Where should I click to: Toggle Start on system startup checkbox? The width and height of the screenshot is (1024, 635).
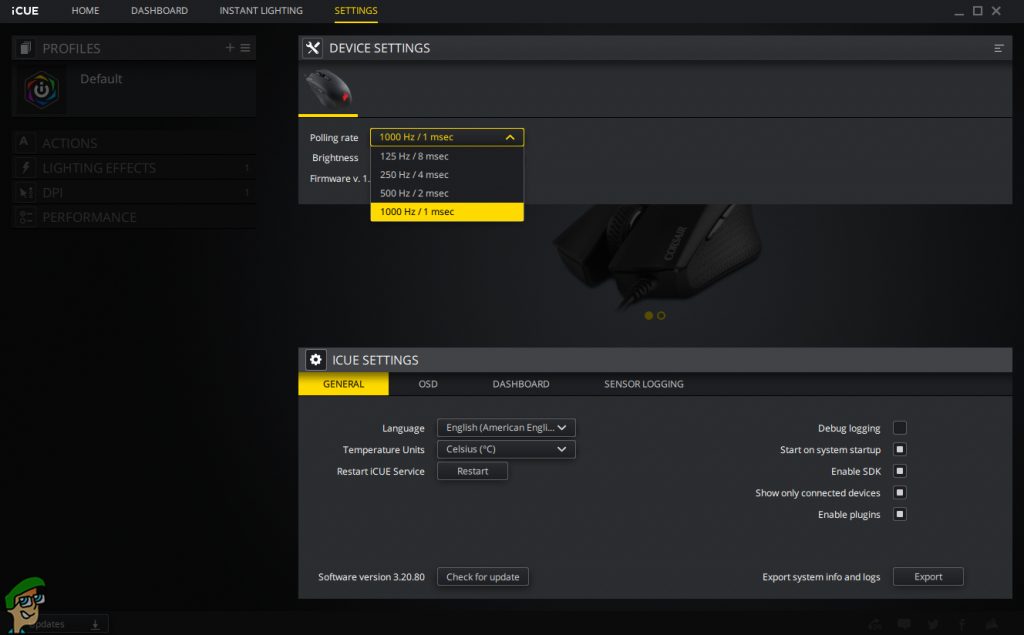900,450
